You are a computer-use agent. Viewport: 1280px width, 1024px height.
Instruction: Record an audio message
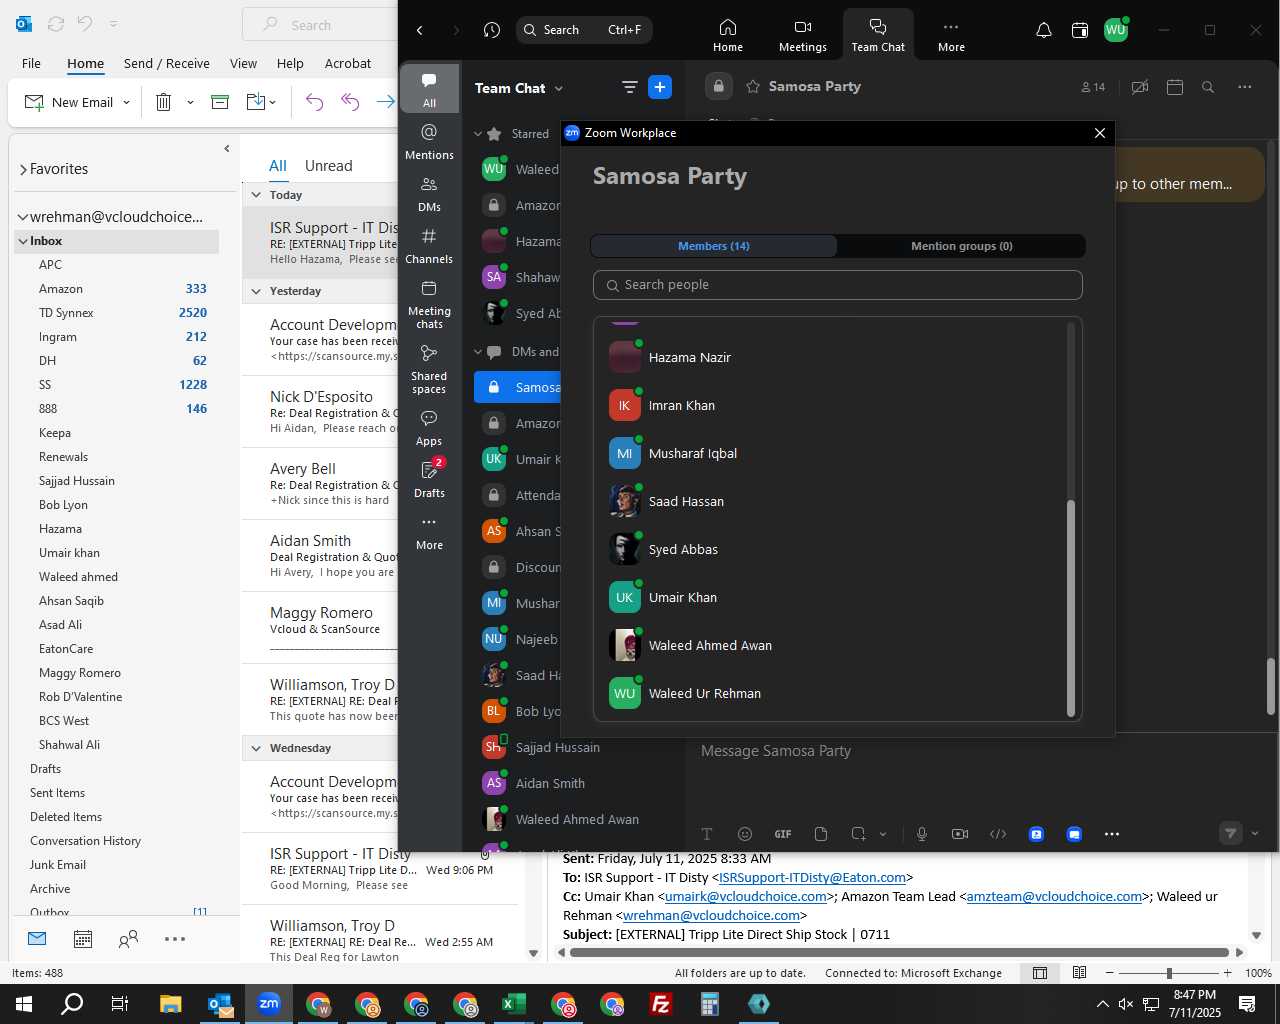click(922, 834)
